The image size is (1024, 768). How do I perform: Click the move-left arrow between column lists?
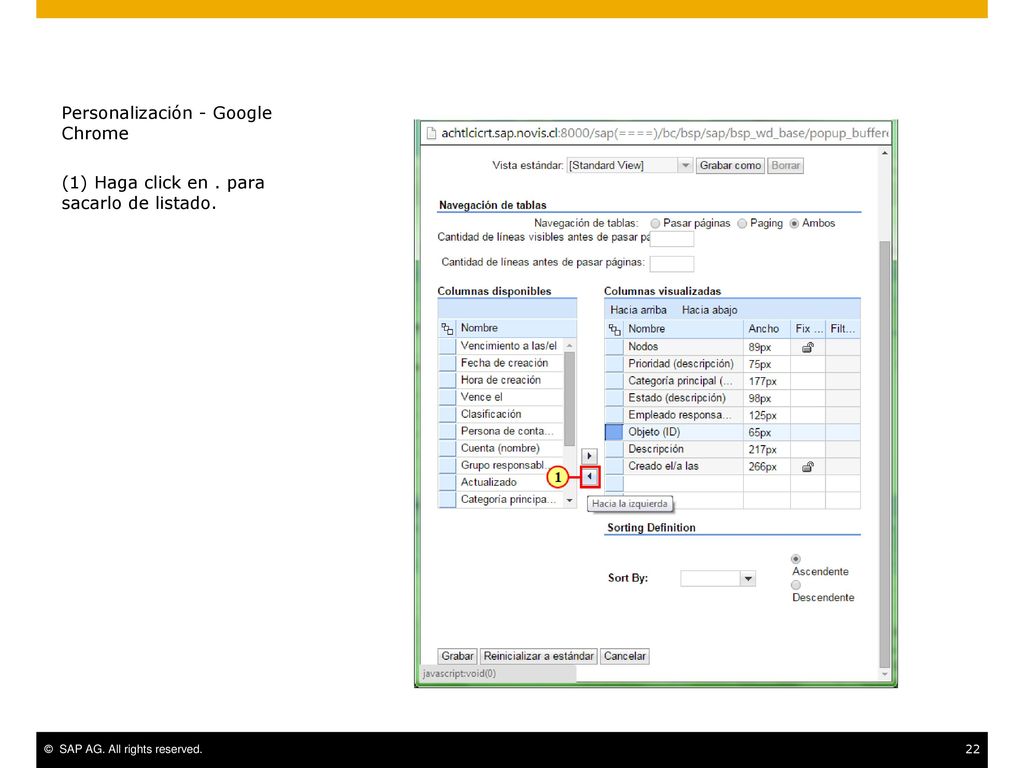coord(590,477)
